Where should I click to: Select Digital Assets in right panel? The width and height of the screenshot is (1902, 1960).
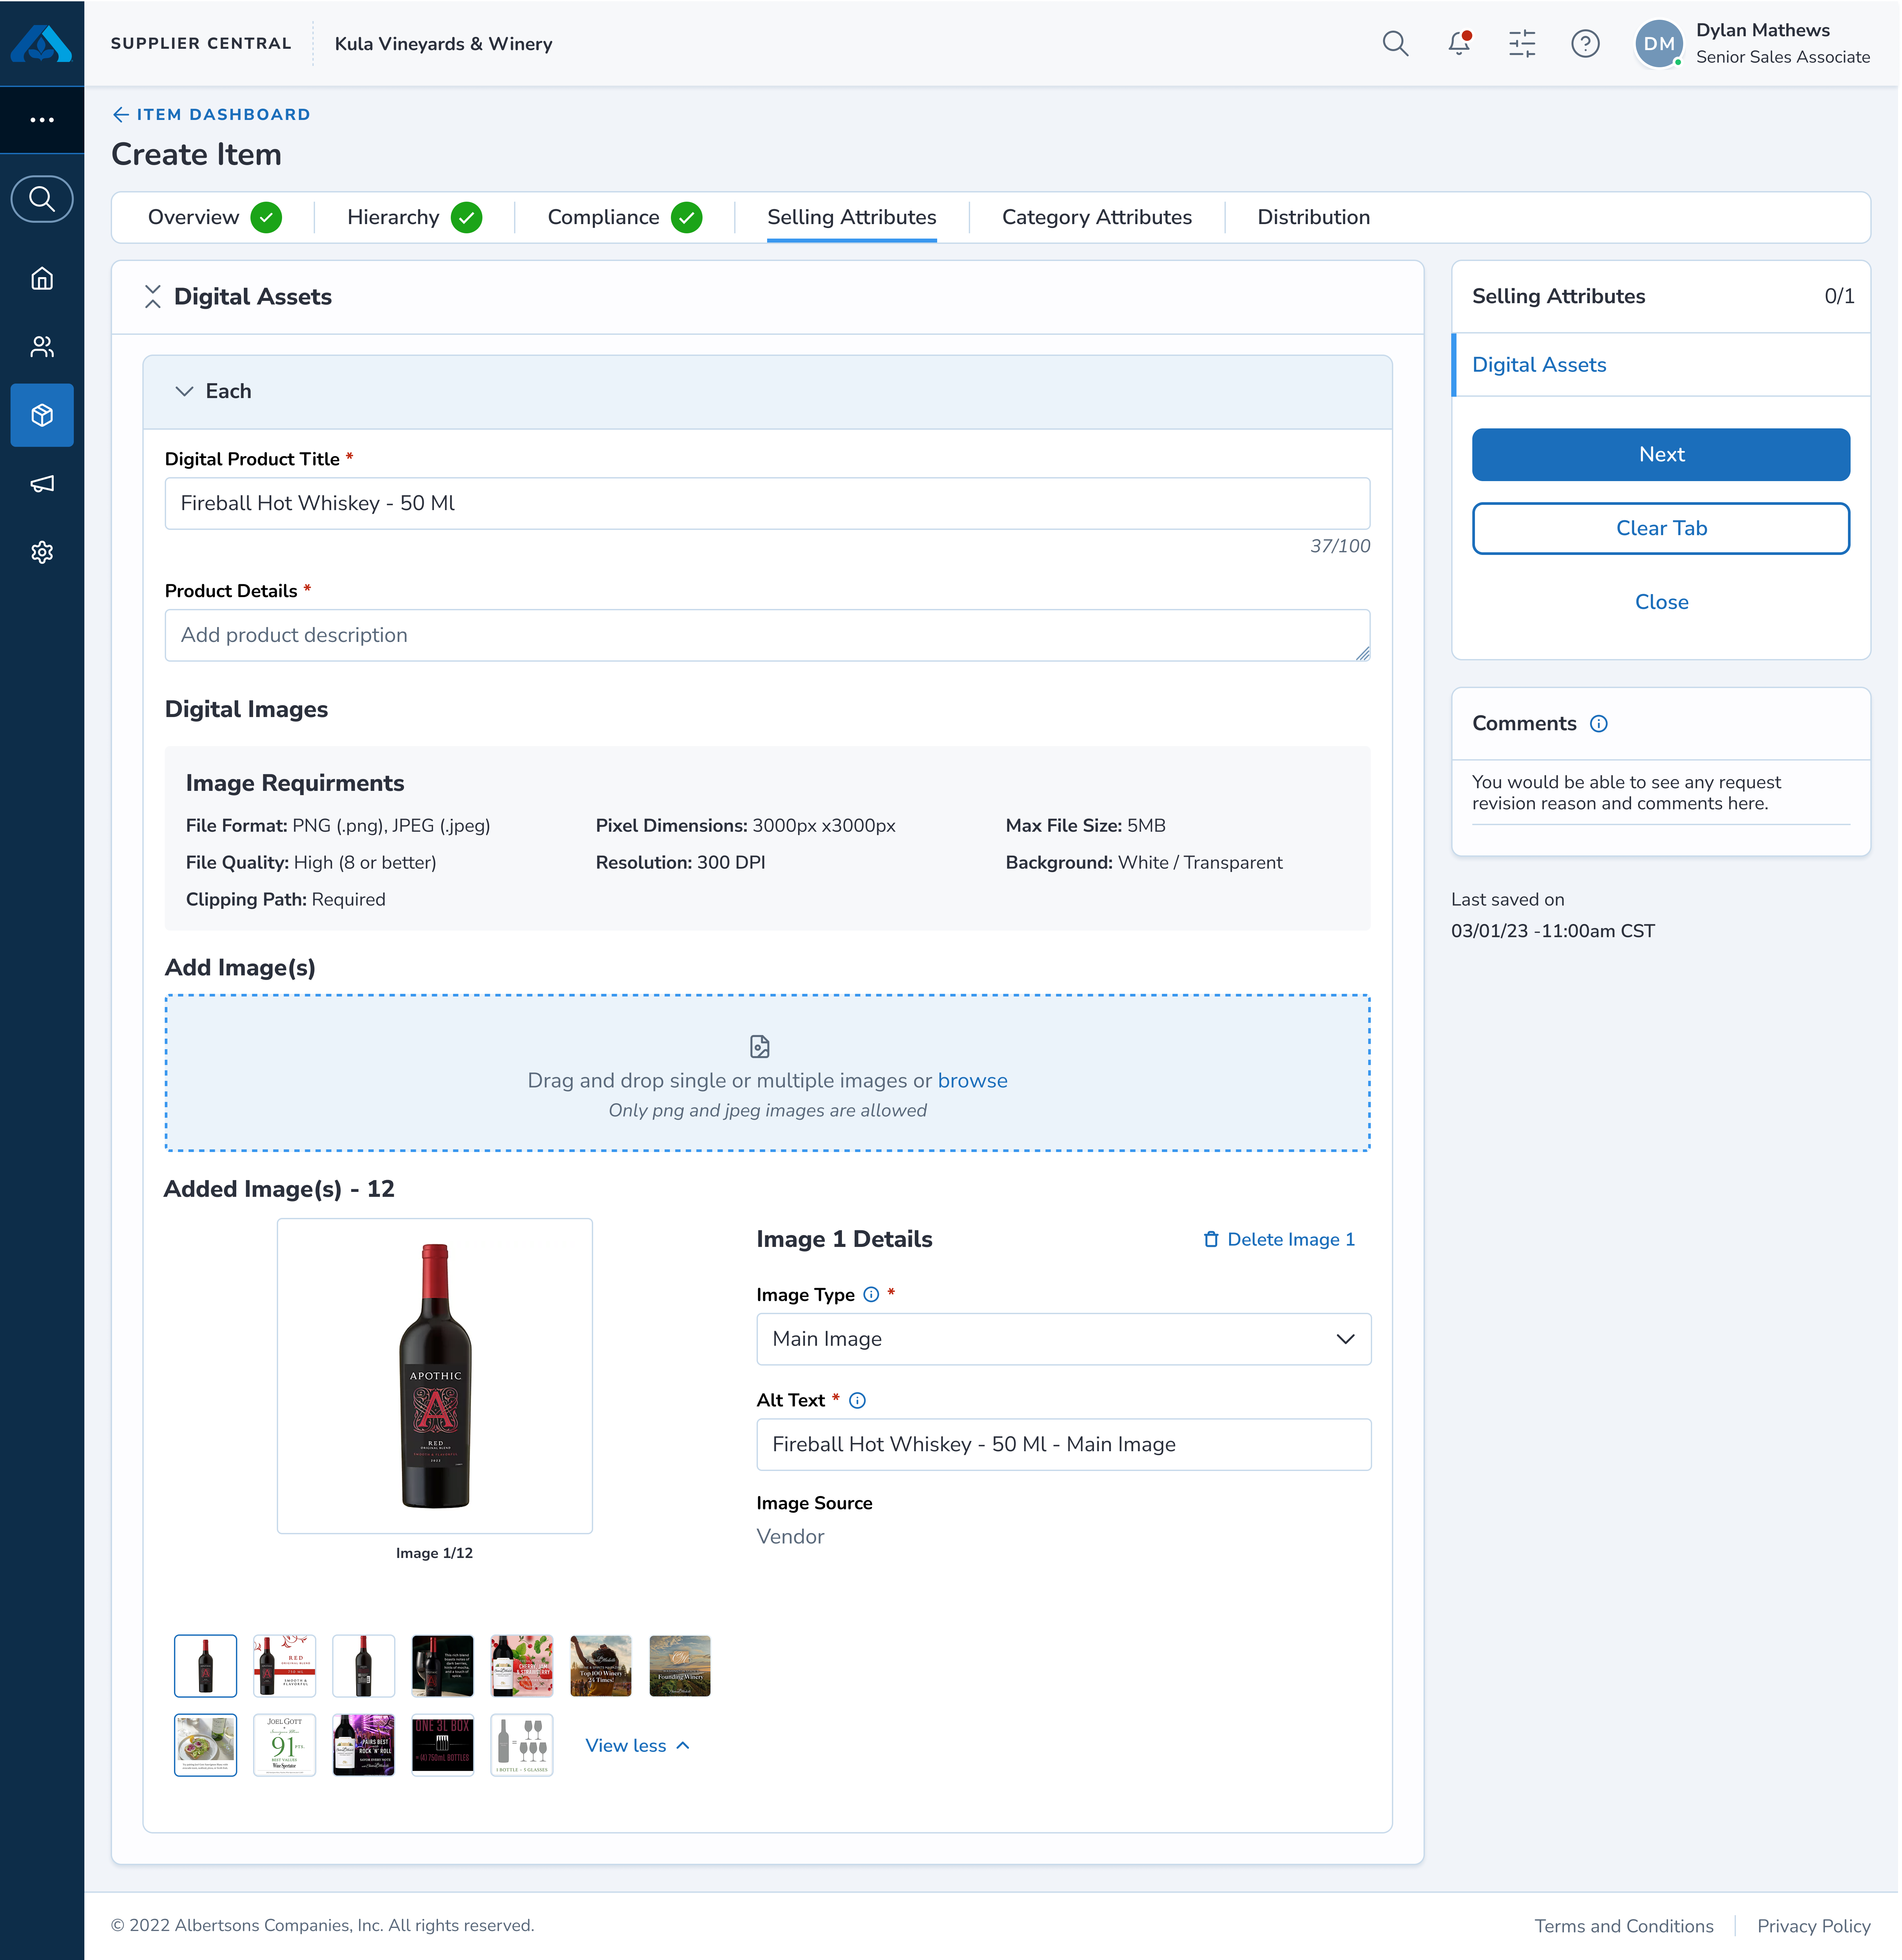point(1539,365)
